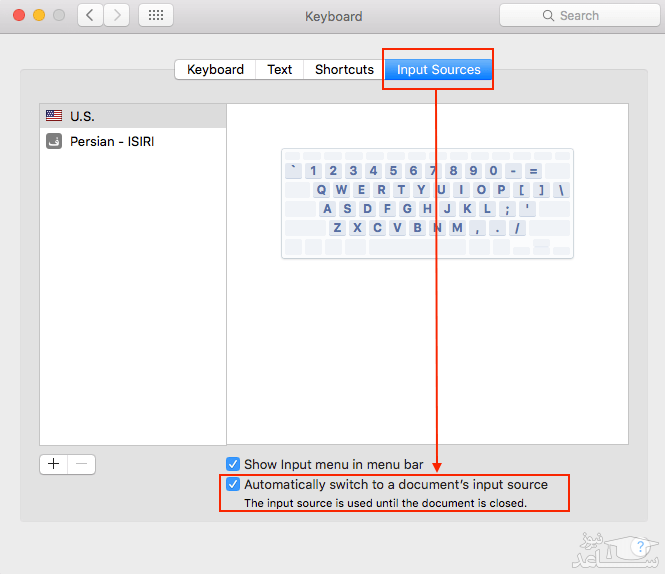This screenshot has height=574, width=665.
Task: Close the Keyboard preferences window
Action: pyautogui.click(x=19, y=16)
